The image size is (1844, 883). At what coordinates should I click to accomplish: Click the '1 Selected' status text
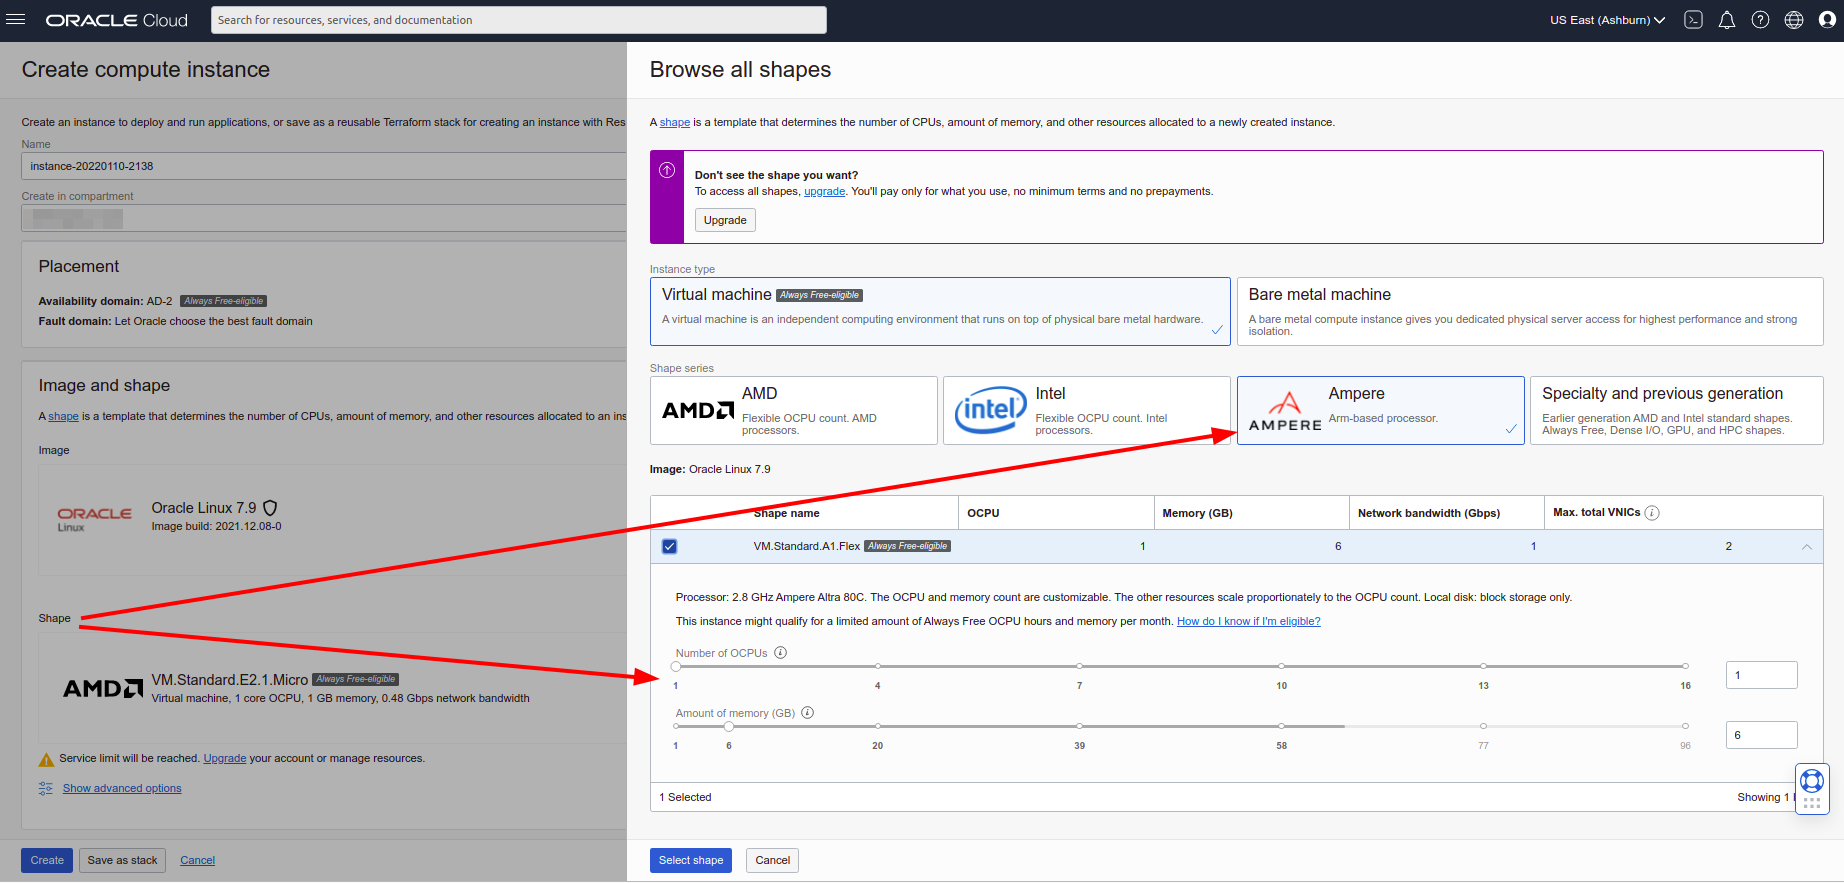[x=685, y=797]
